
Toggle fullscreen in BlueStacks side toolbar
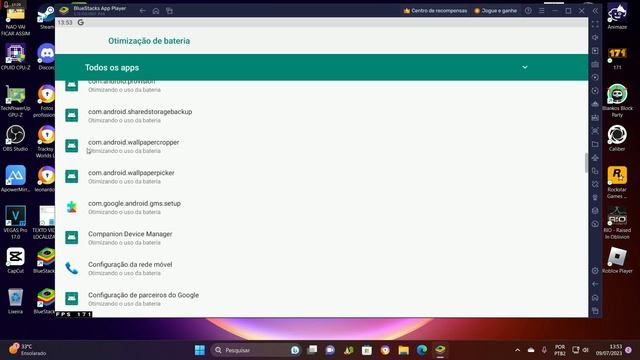[595, 24]
